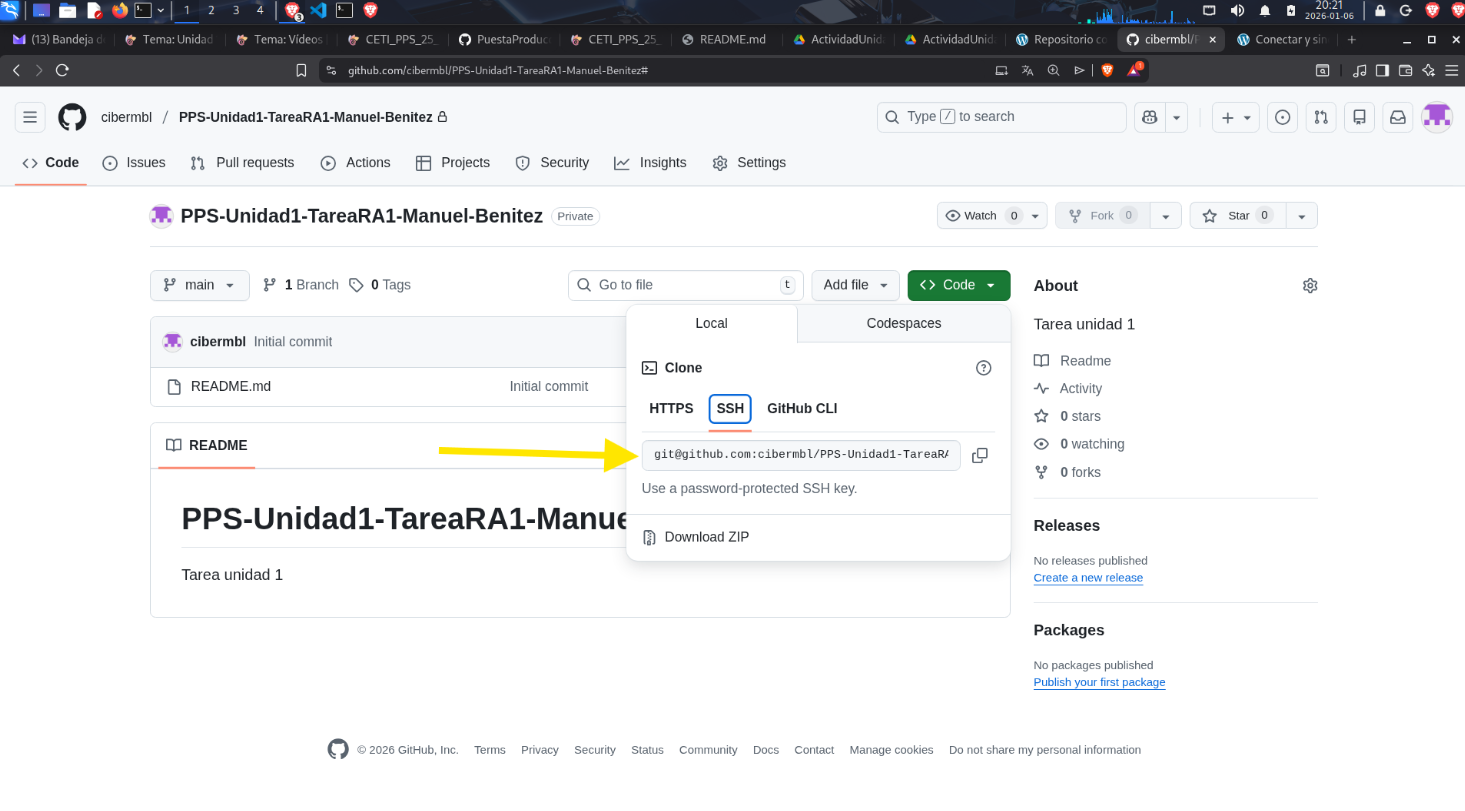This screenshot has width=1465, height=811.
Task: Select HTTPS clone option
Action: tap(671, 408)
